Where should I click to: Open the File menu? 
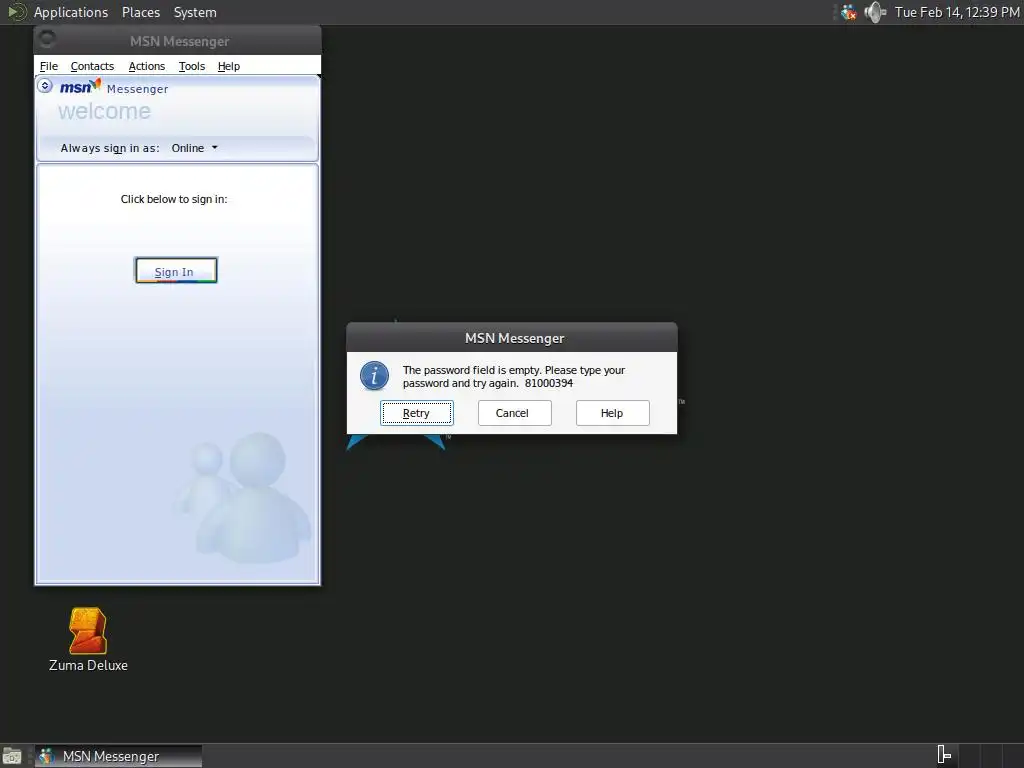(48, 66)
